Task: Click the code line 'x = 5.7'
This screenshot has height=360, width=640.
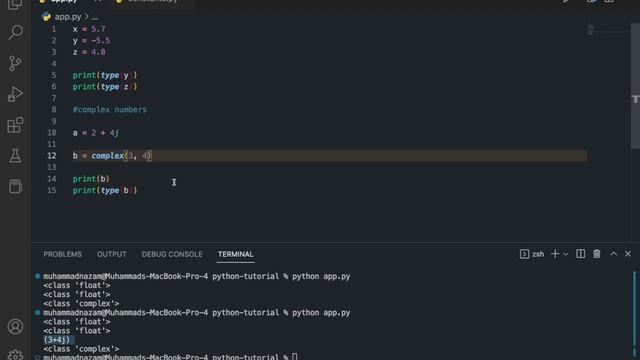Action: tap(89, 29)
